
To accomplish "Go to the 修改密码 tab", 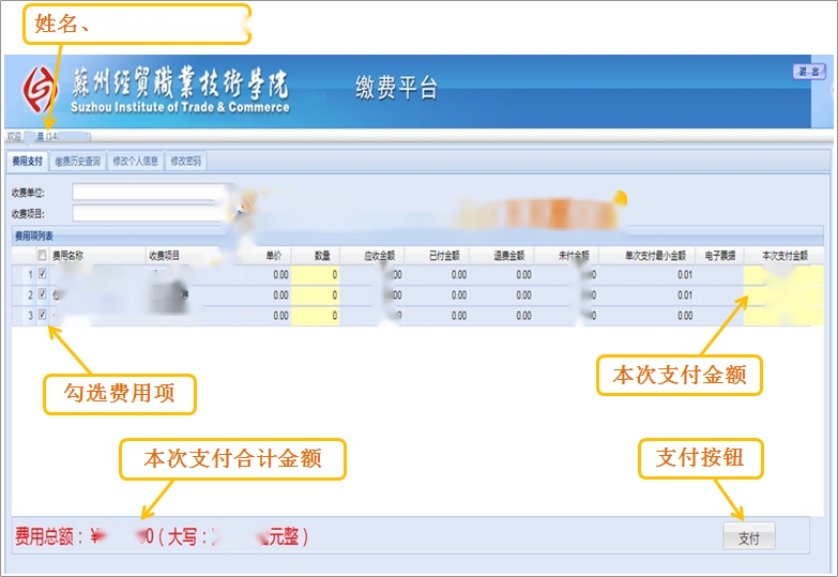I will coord(186,161).
